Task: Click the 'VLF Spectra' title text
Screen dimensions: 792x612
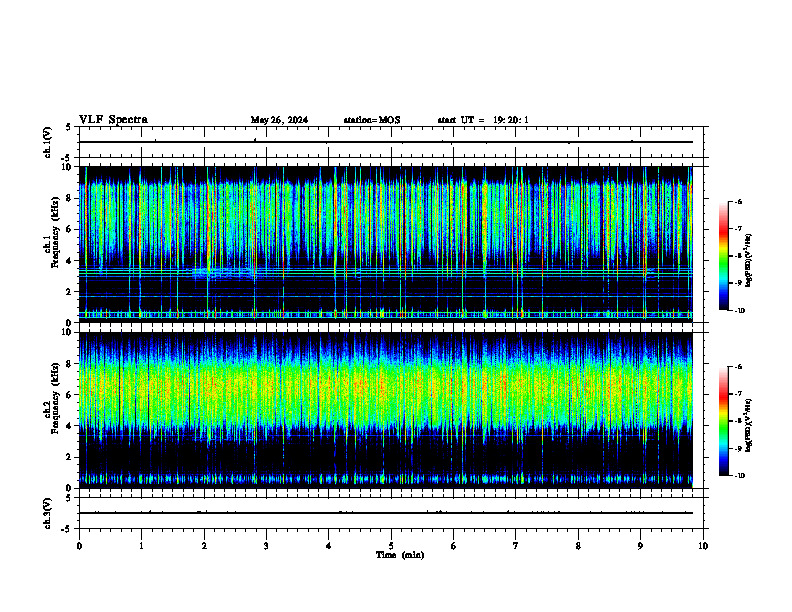Action: (113, 120)
